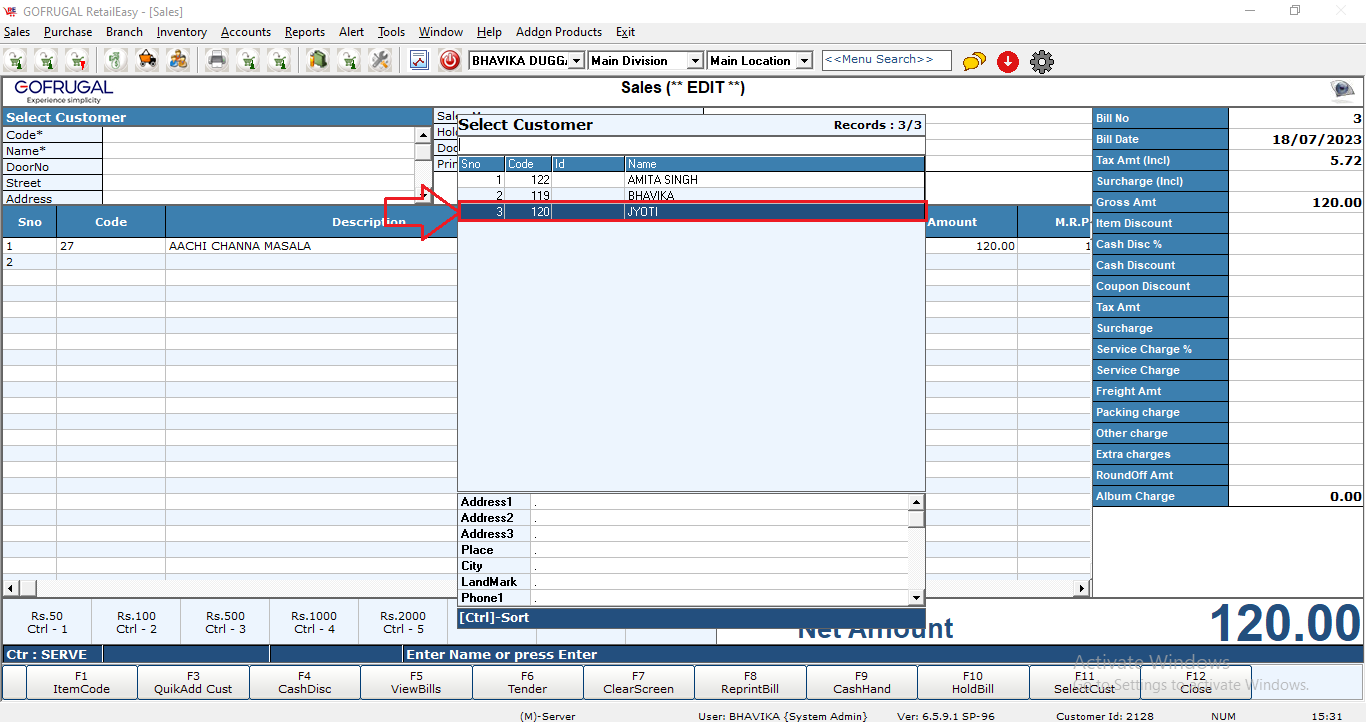Open the Addon Products menu

(559, 32)
